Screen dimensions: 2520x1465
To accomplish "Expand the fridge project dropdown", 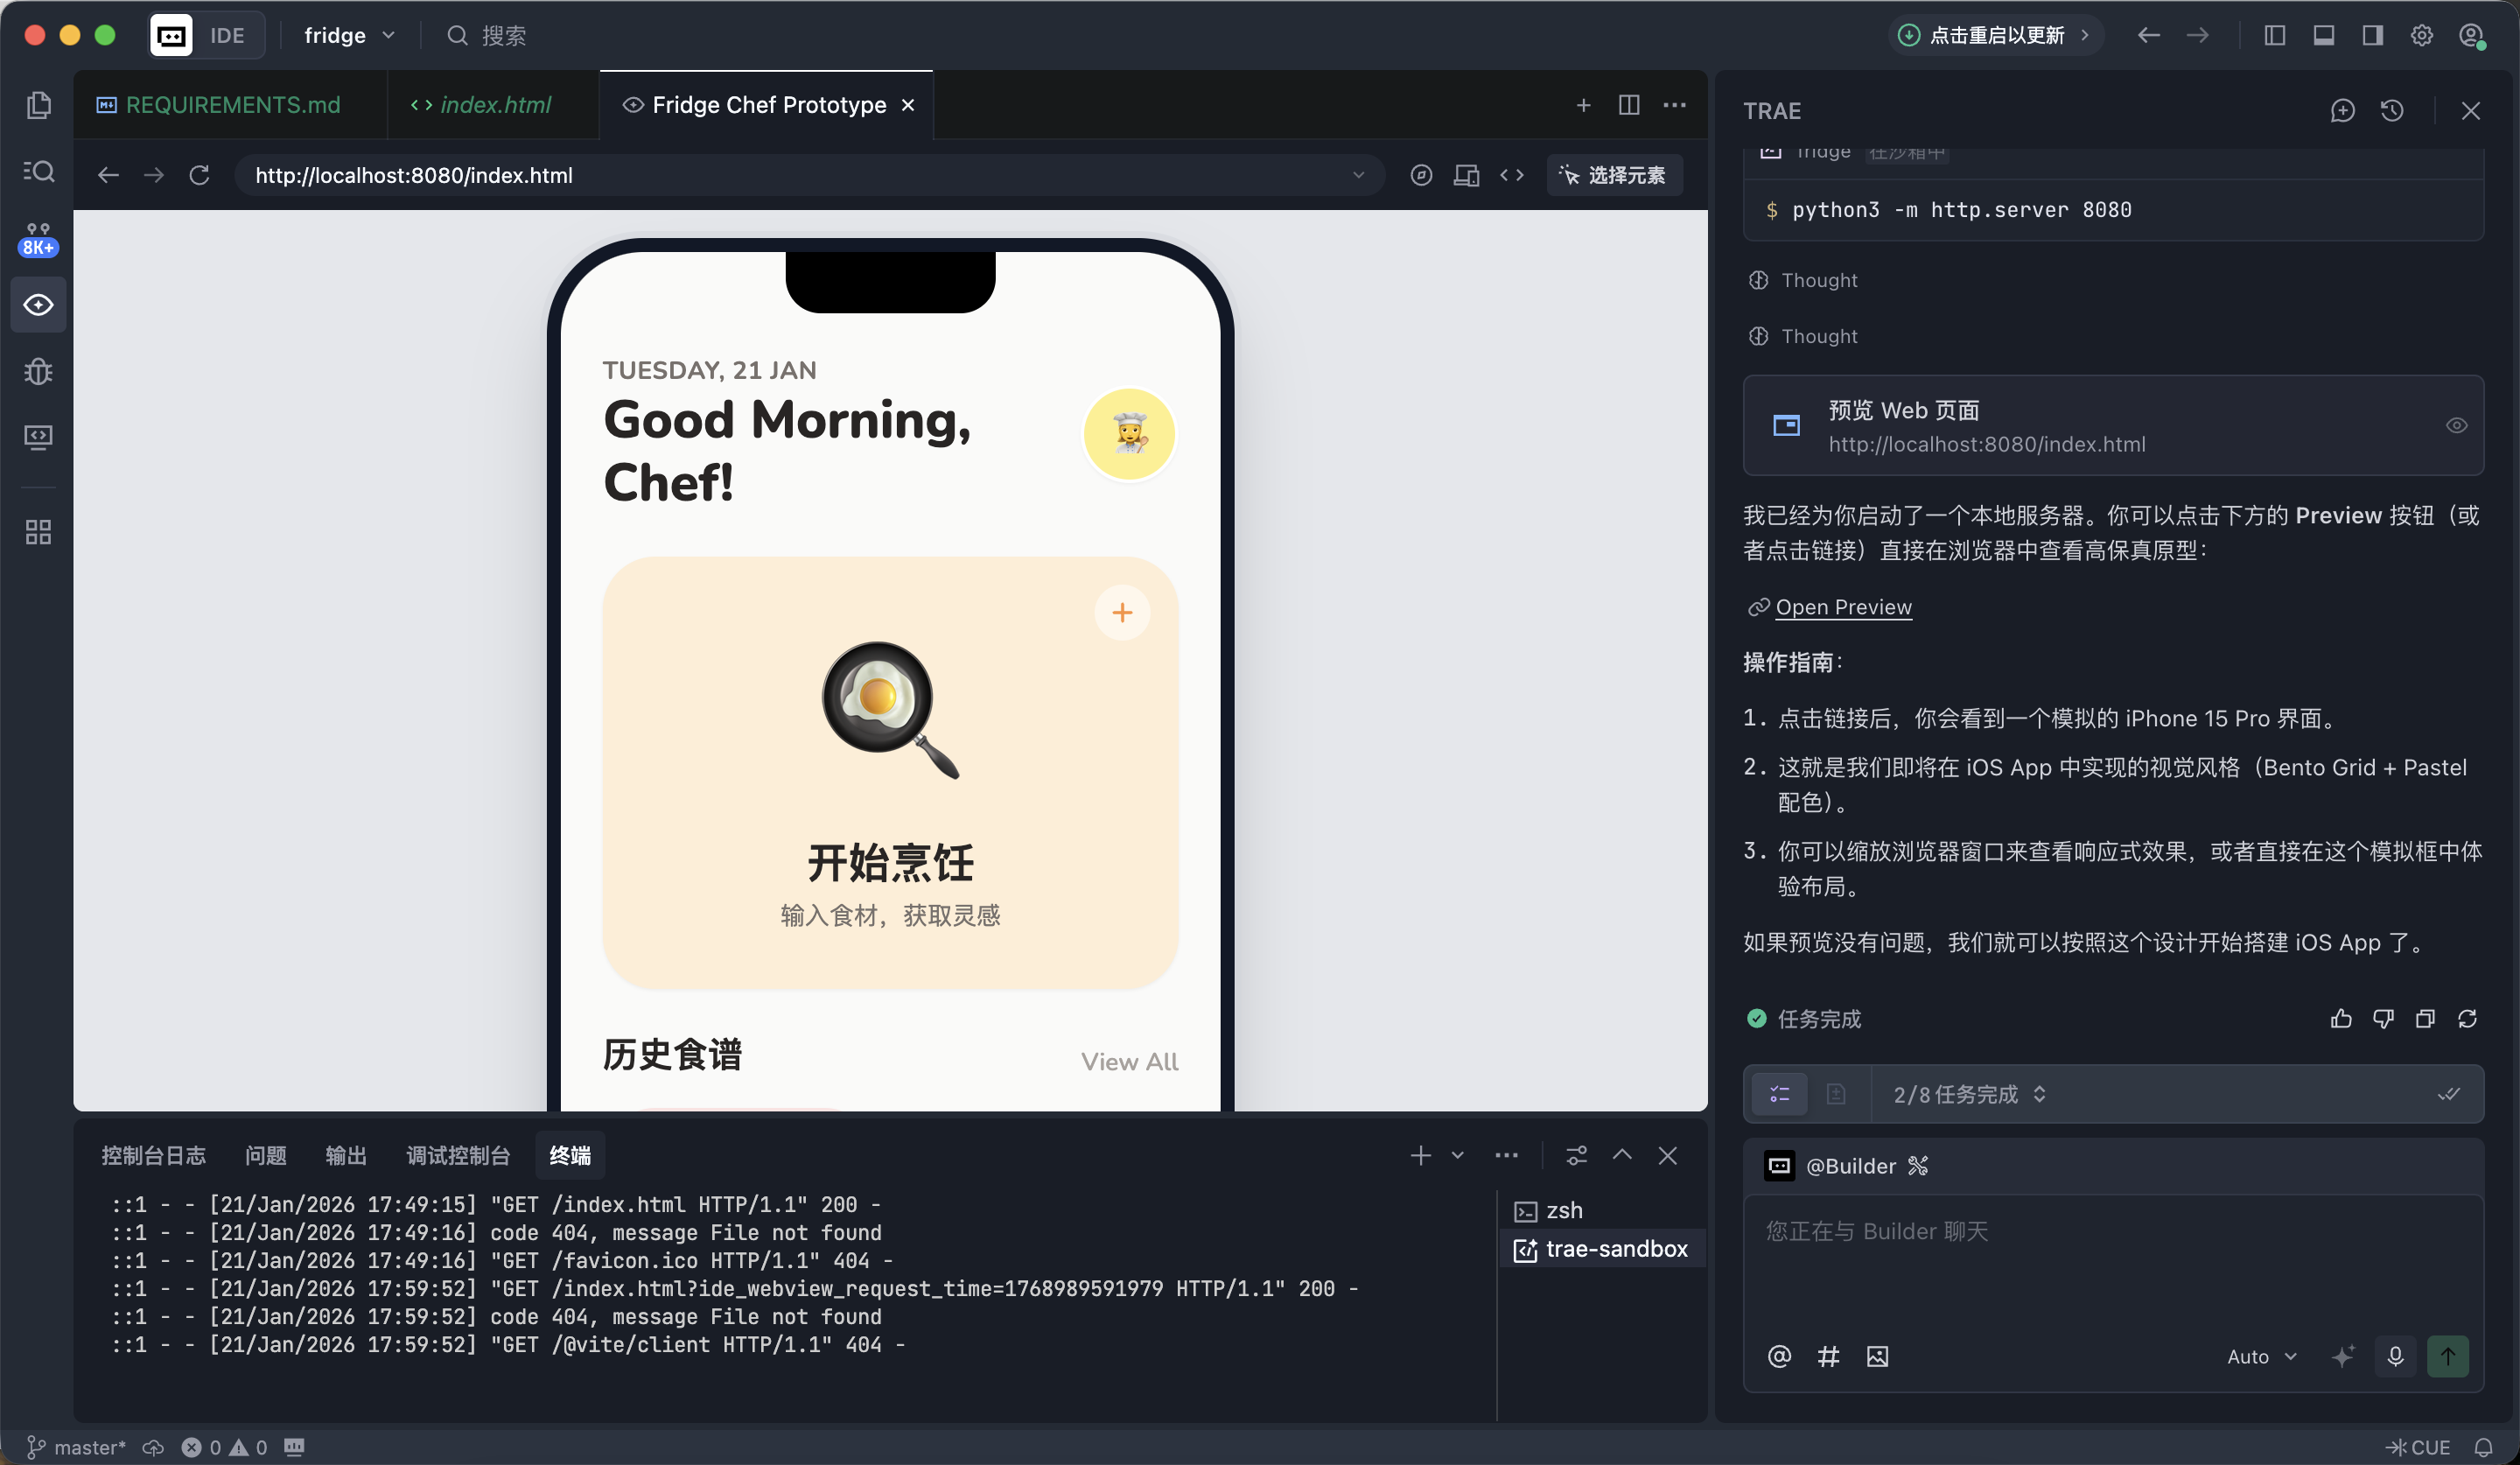I will 349,35.
